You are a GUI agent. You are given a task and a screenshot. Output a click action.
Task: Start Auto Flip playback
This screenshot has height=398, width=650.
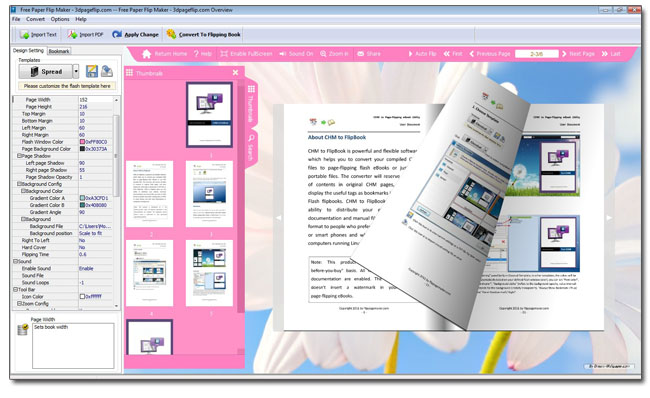coord(422,54)
